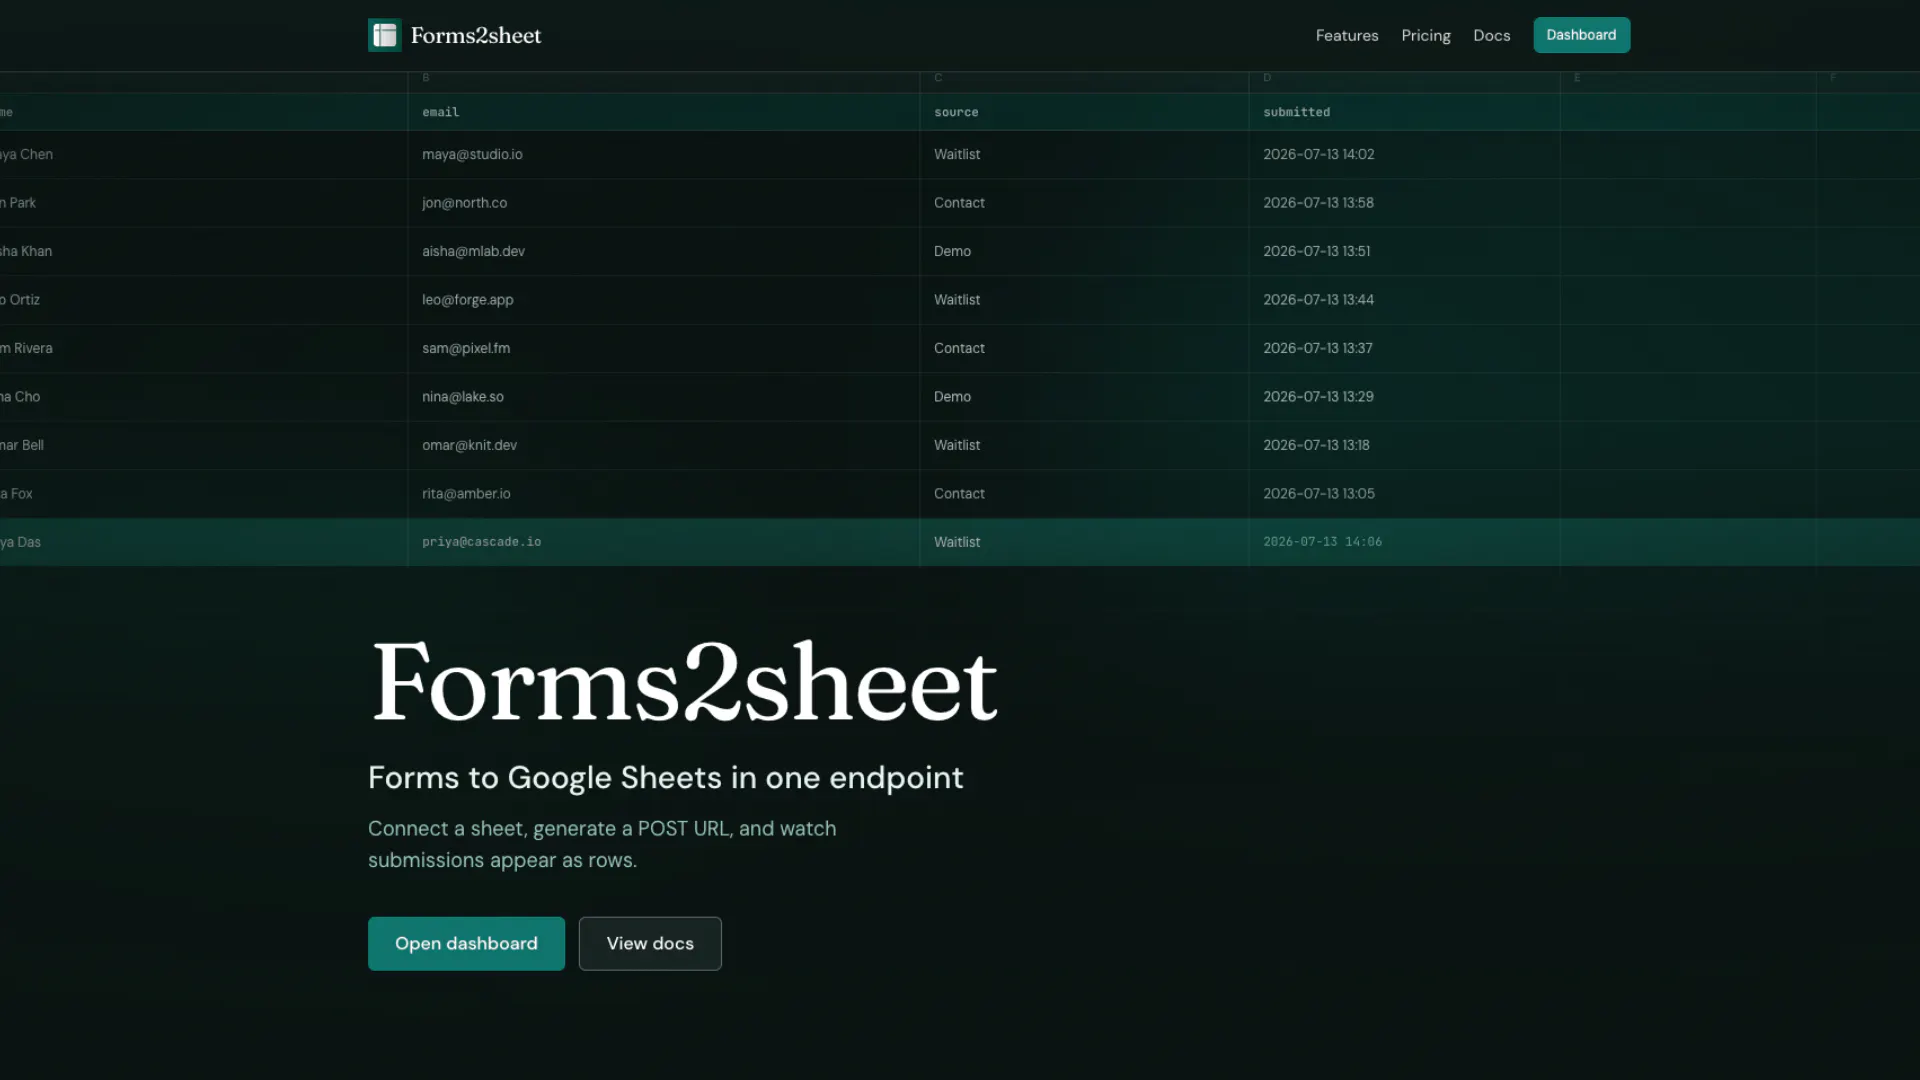The width and height of the screenshot is (1920, 1080).
Task: Click the 'Forms to Google Sheets in one endpoint' tagline
Action: [666, 778]
